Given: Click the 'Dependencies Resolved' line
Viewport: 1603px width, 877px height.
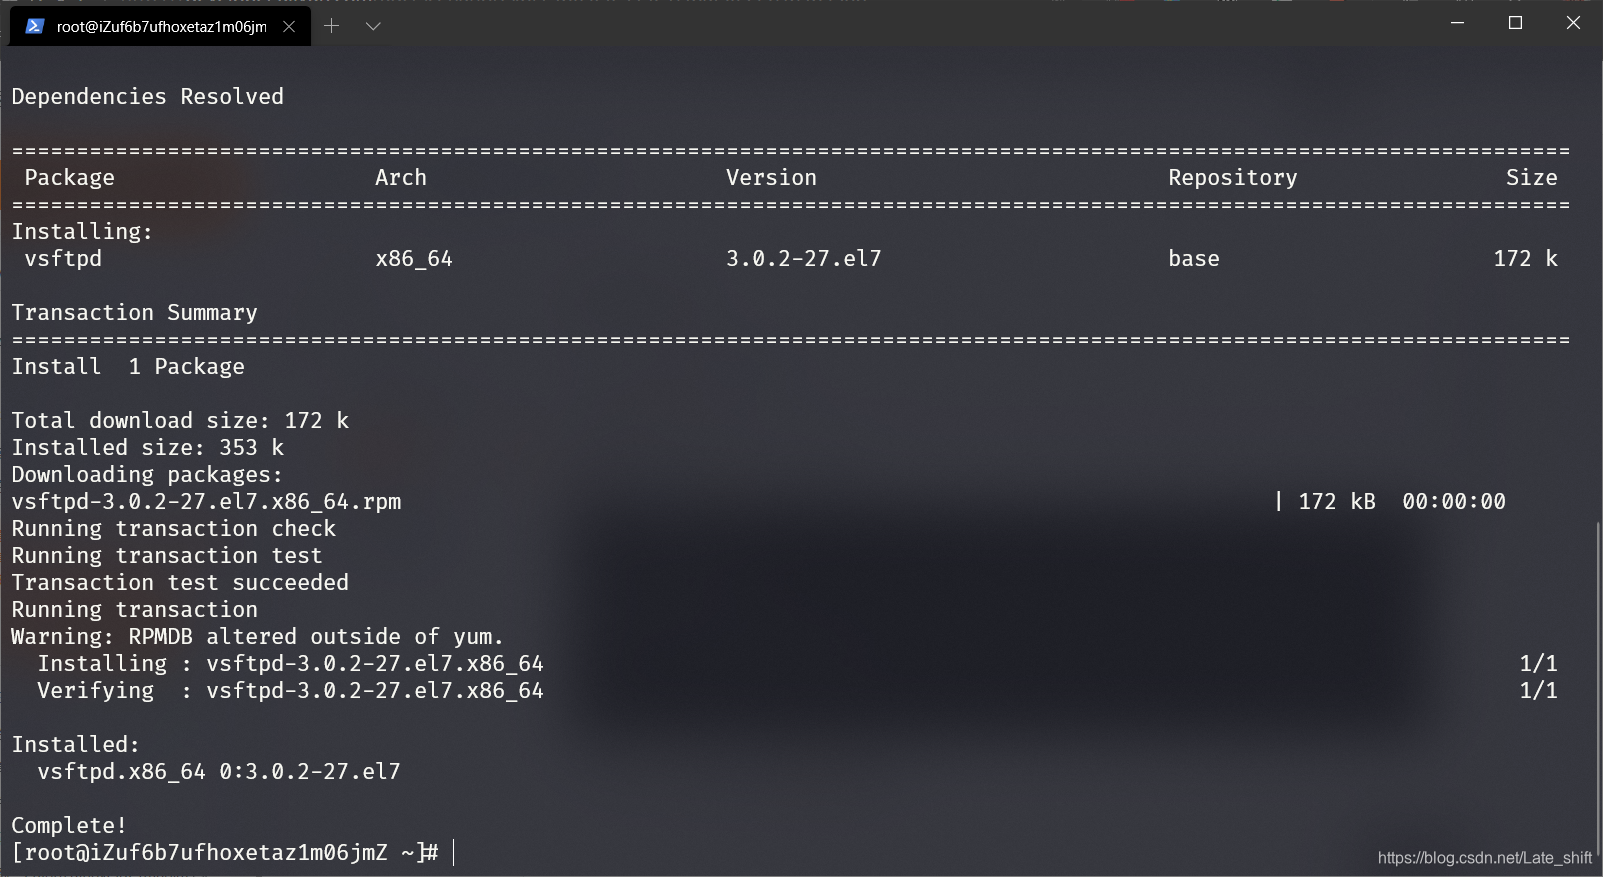Looking at the screenshot, I should (x=147, y=97).
